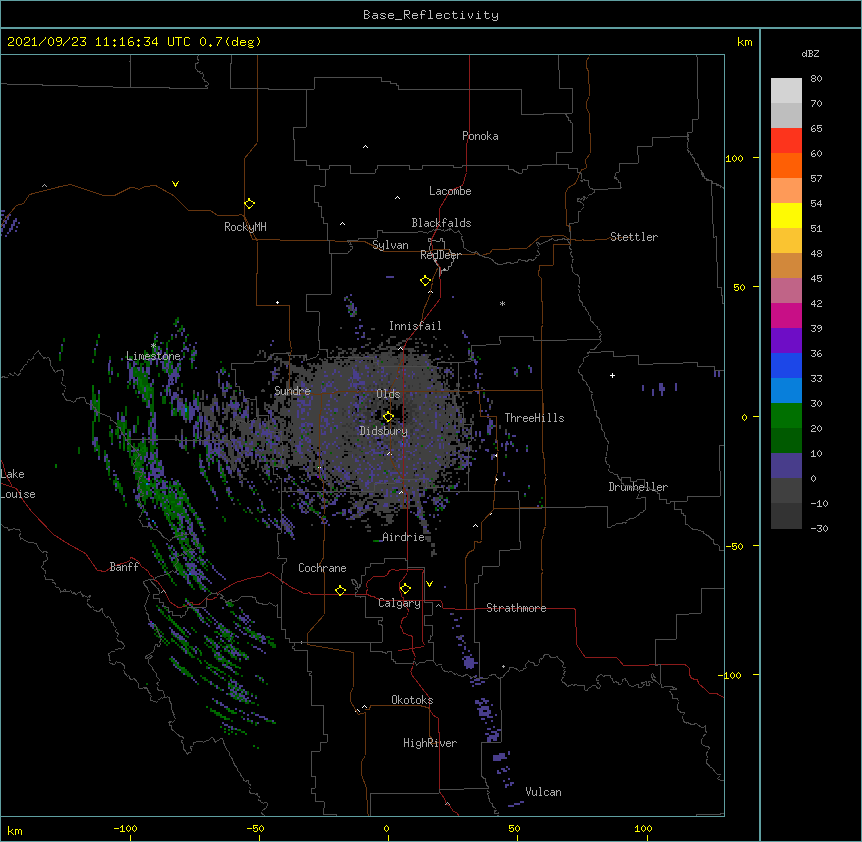The image size is (862, 842).
Task: Click the Strathmore label
Action: (x=516, y=608)
